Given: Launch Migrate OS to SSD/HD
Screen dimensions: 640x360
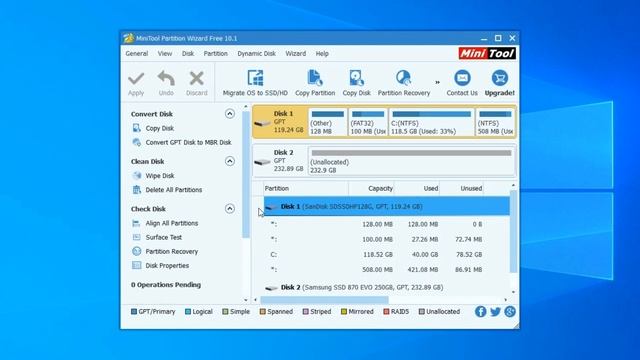Looking at the screenshot, I should coord(255,83).
